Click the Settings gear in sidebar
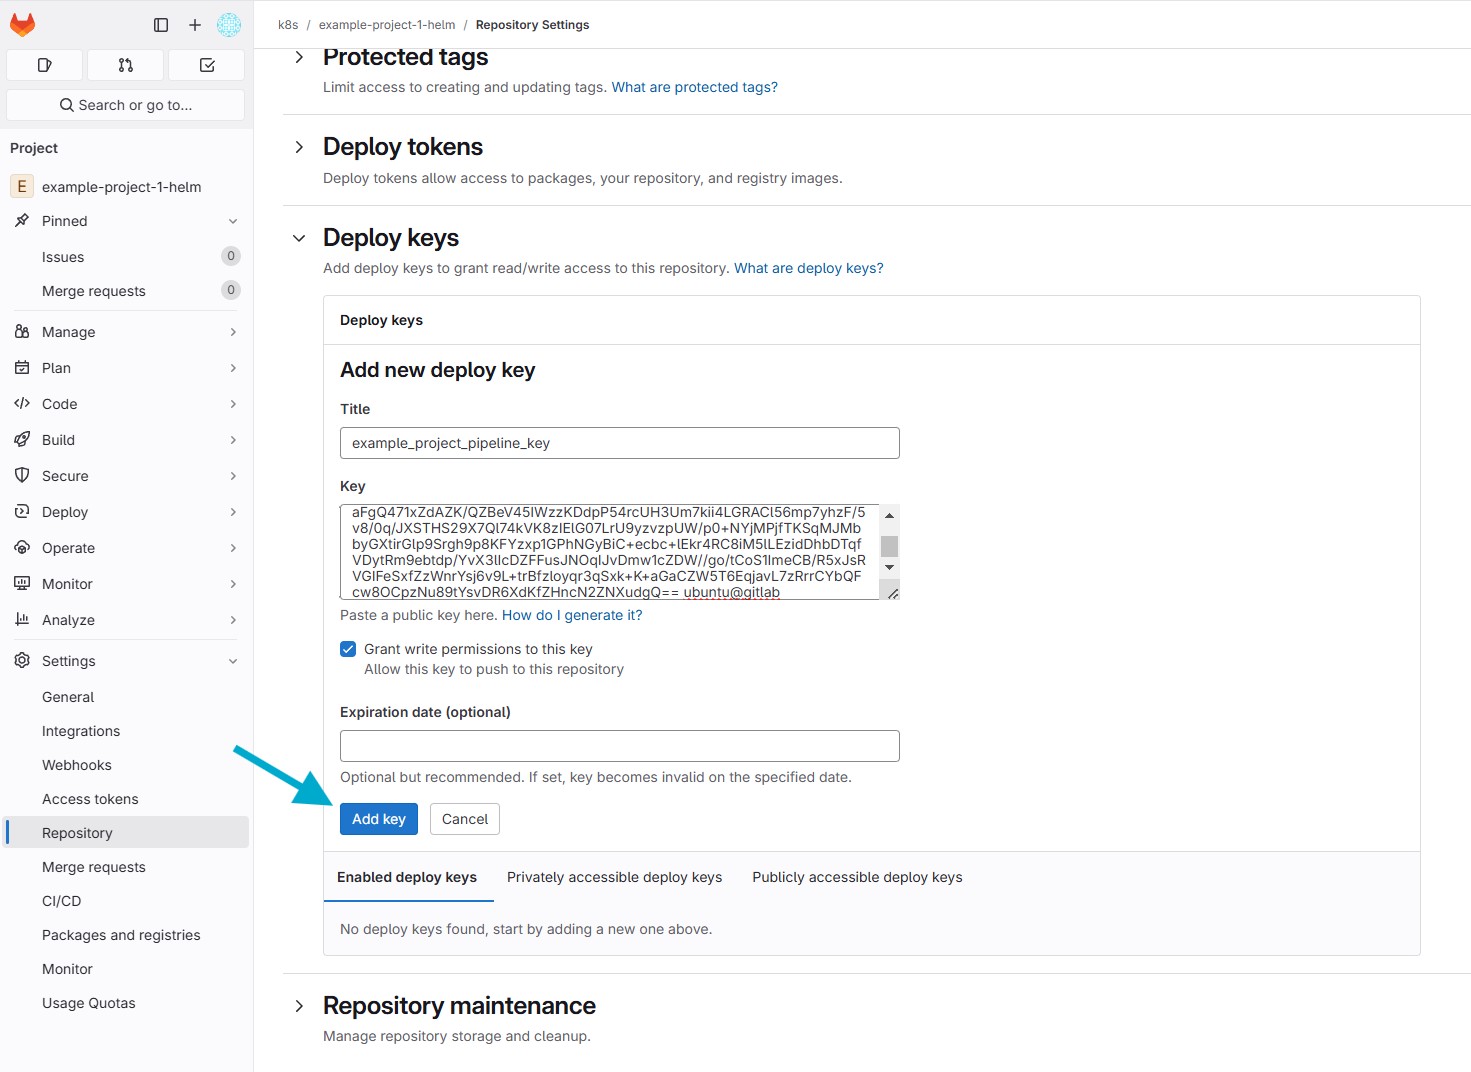This screenshot has height=1072, width=1471. tap(22, 661)
